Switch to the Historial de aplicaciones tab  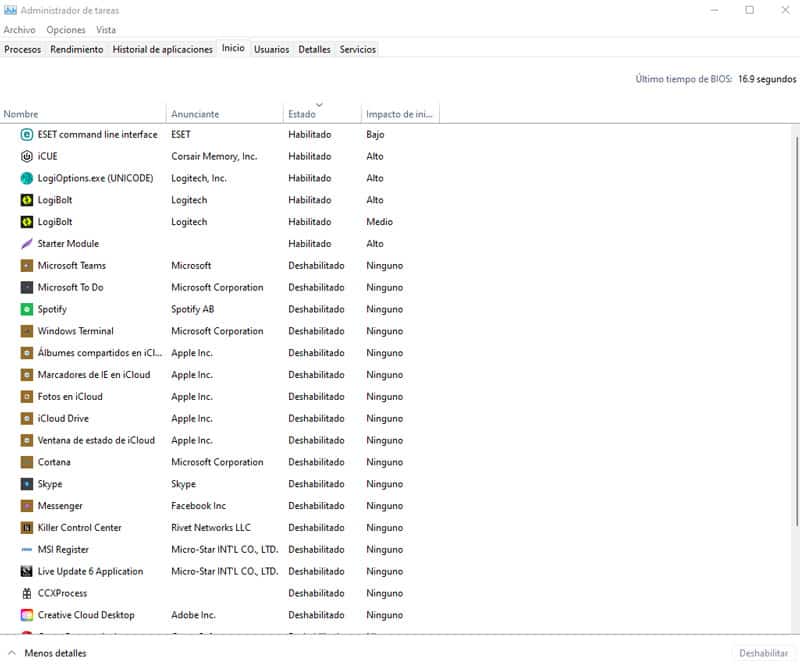(162, 50)
